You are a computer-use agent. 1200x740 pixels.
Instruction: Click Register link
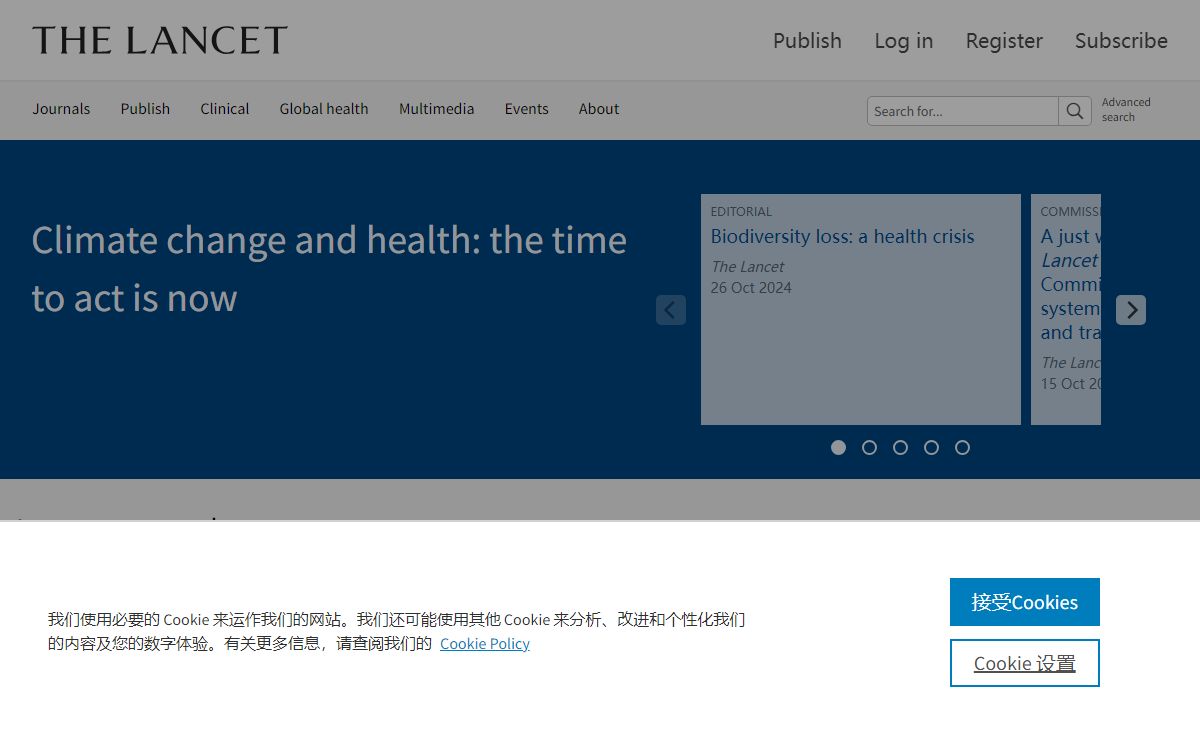(1004, 41)
